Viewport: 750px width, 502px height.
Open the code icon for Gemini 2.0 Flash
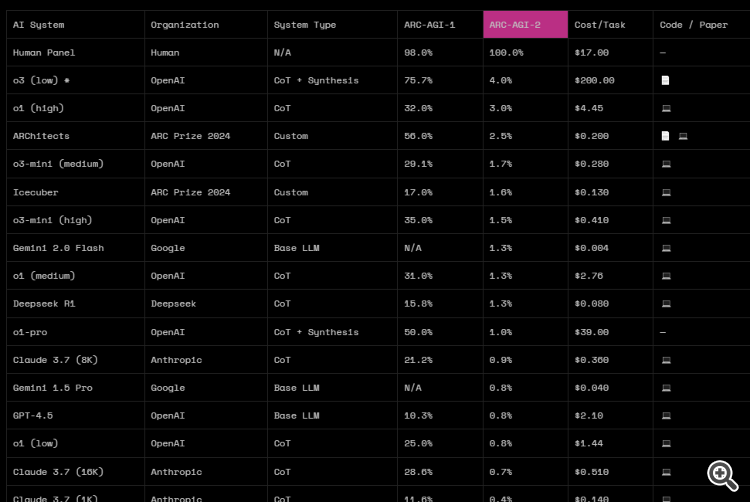666,248
